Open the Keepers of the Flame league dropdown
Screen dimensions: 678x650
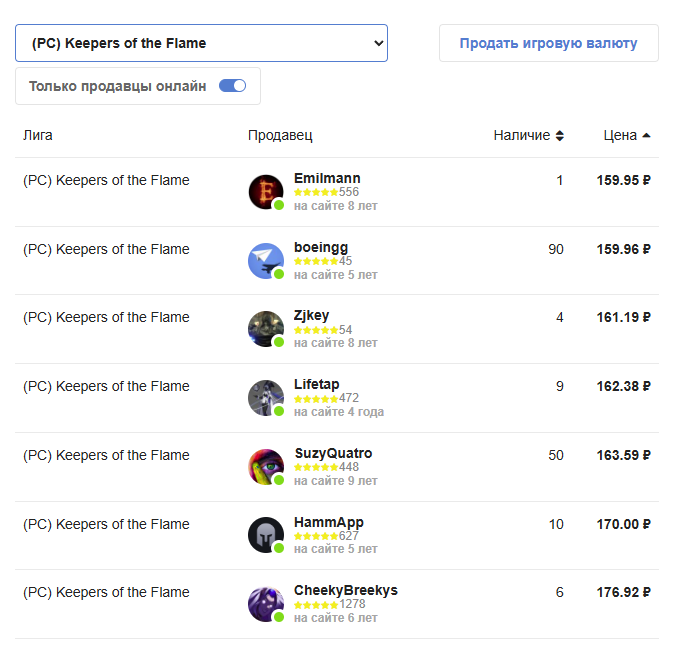pos(201,43)
